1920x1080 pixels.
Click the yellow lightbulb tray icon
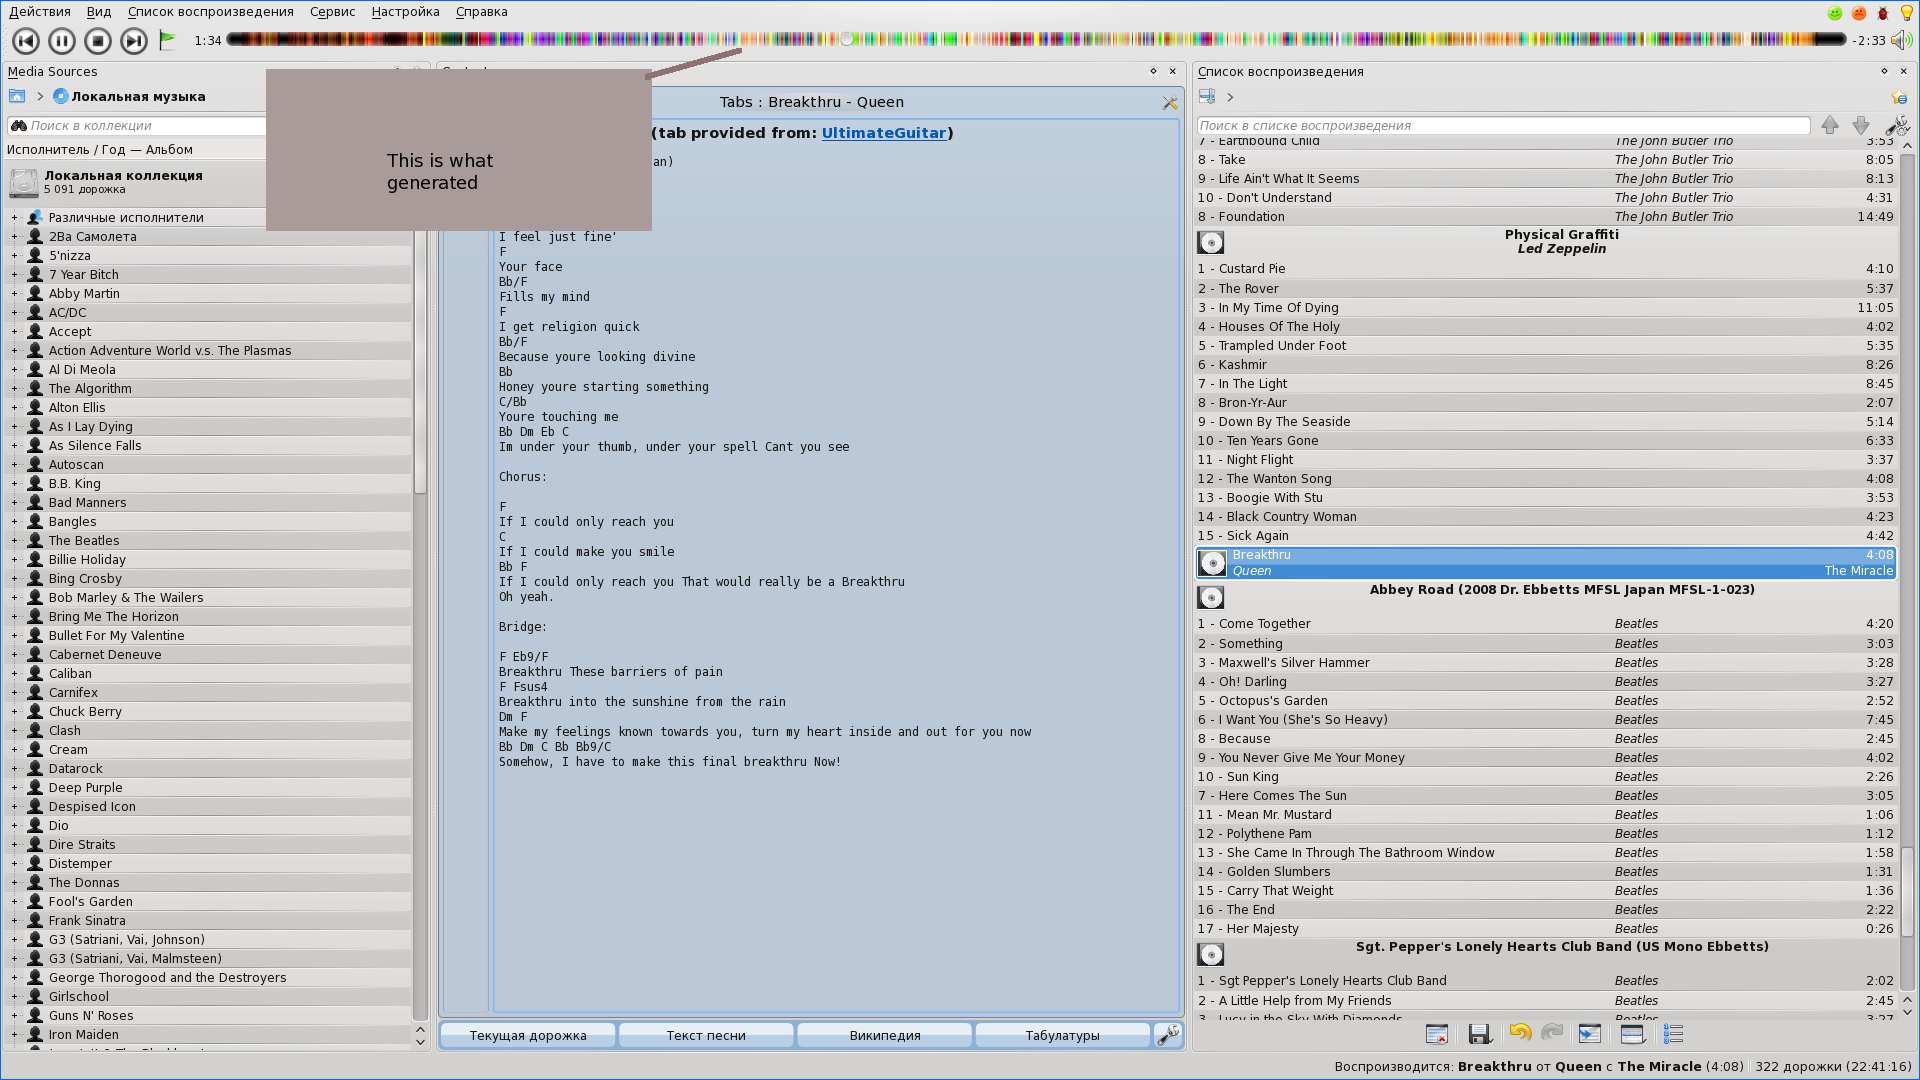tap(1907, 12)
